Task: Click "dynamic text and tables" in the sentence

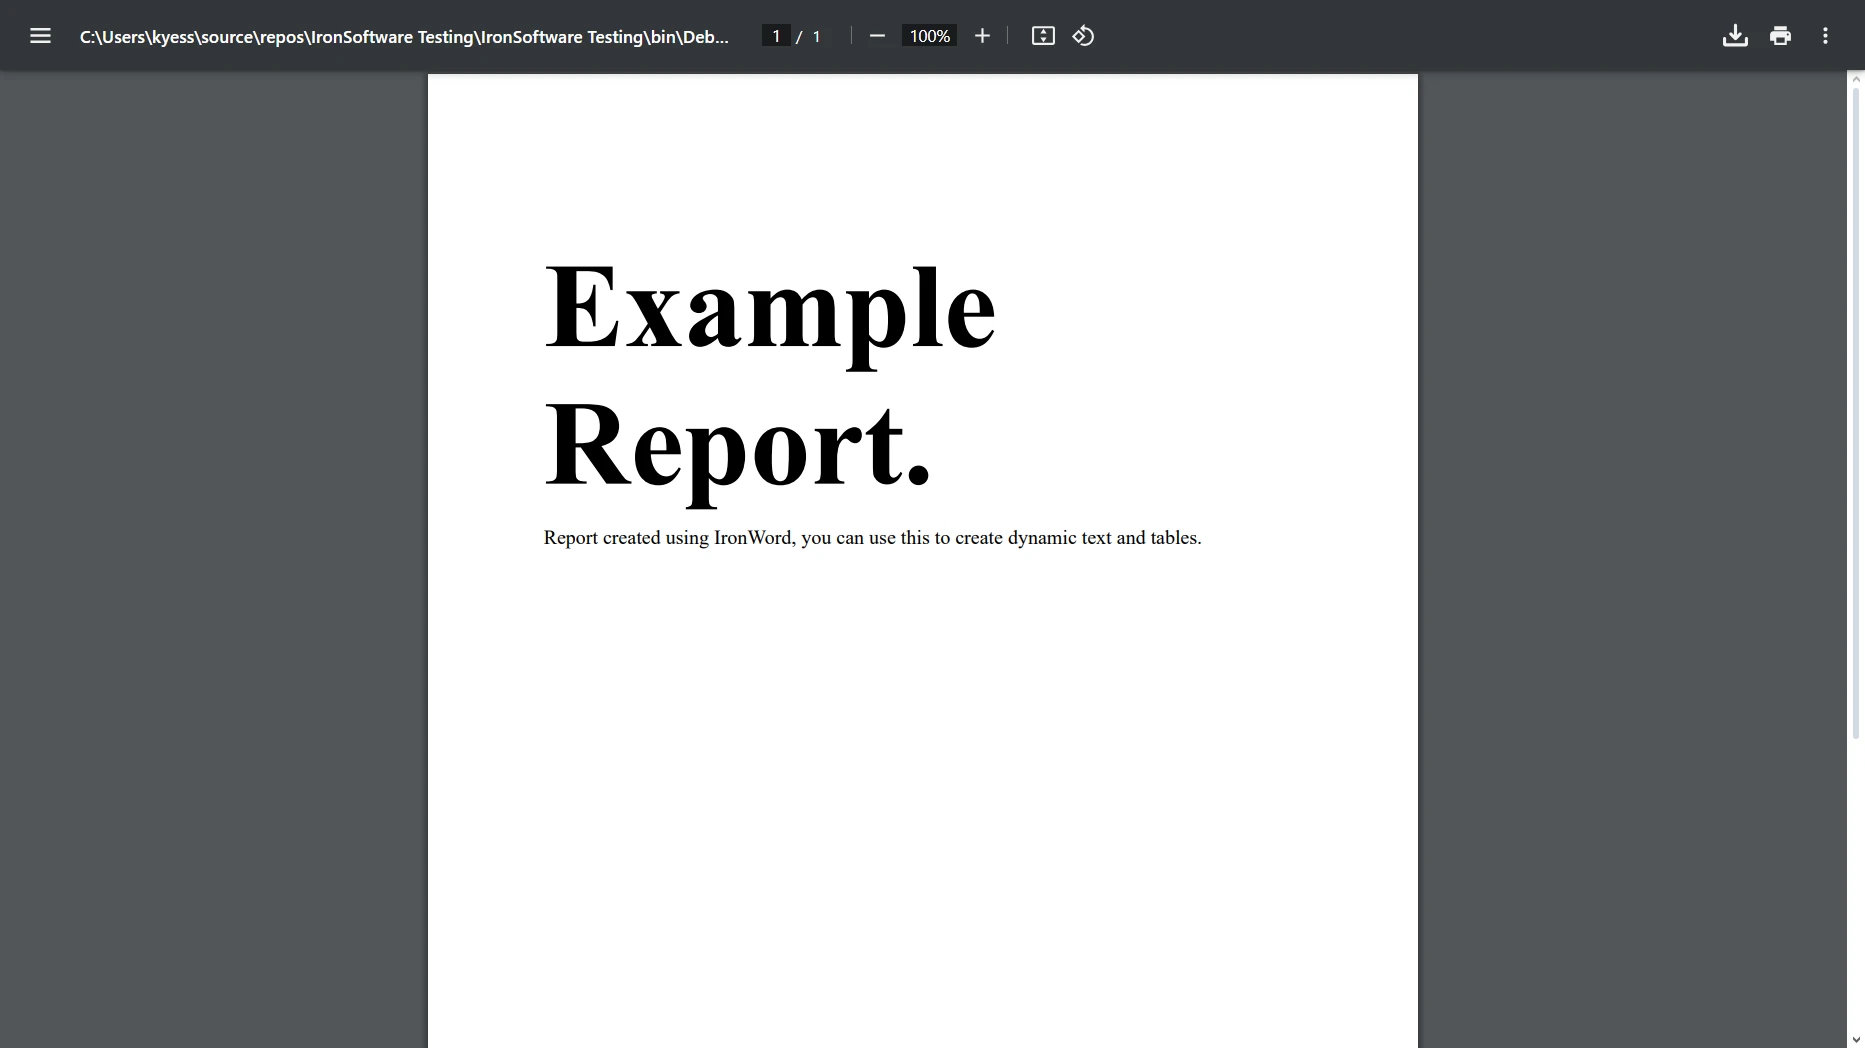Action: (1103, 538)
